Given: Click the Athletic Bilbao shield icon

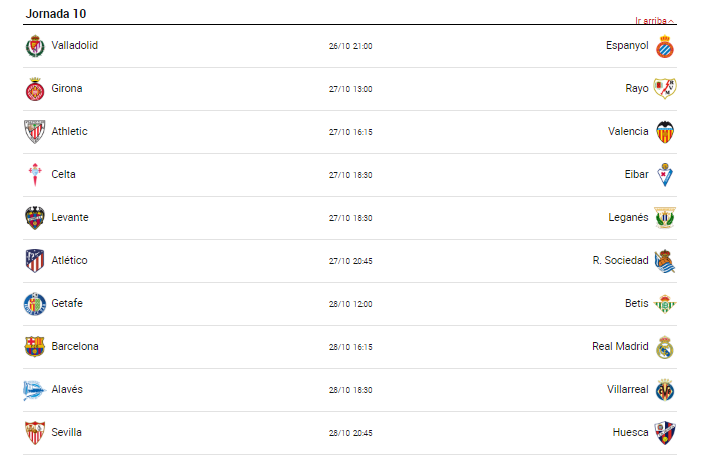Looking at the screenshot, I should (35, 132).
